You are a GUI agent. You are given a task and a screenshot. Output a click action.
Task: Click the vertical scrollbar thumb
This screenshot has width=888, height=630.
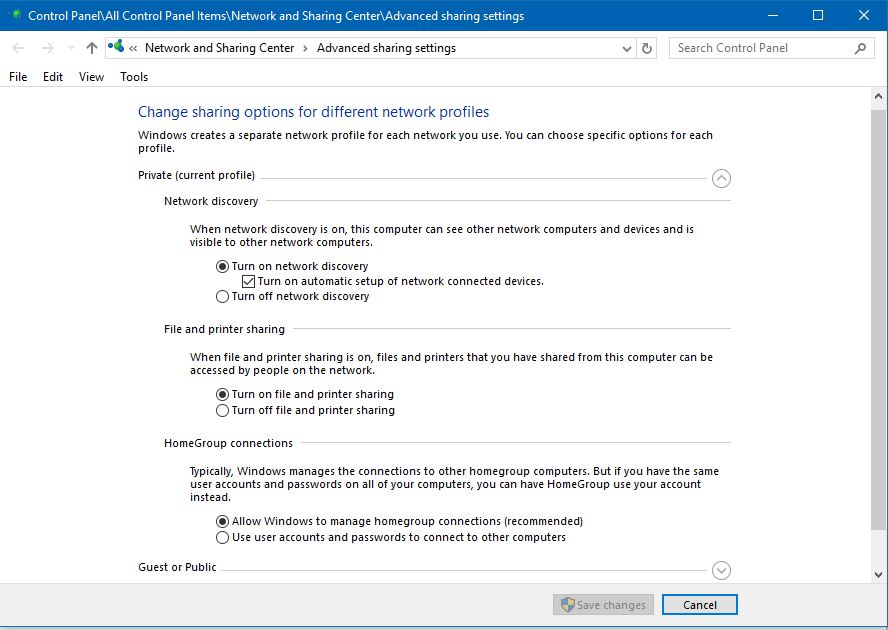point(878,320)
